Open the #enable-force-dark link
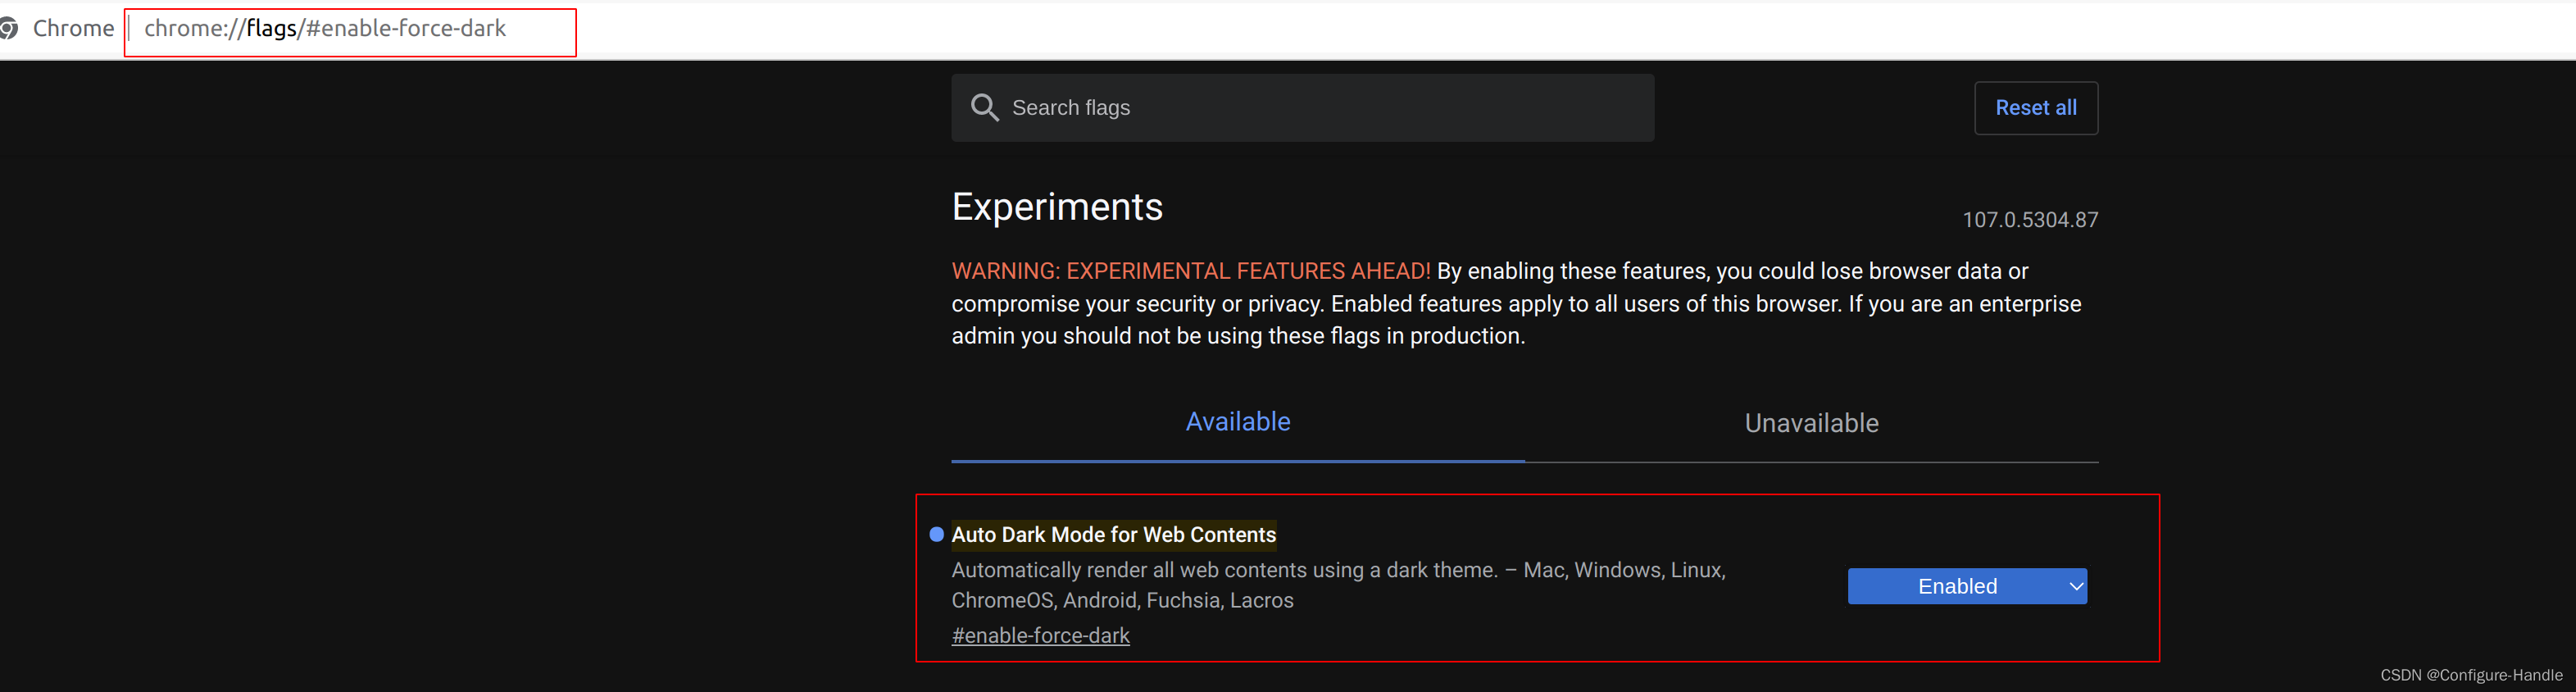 (x=1040, y=635)
